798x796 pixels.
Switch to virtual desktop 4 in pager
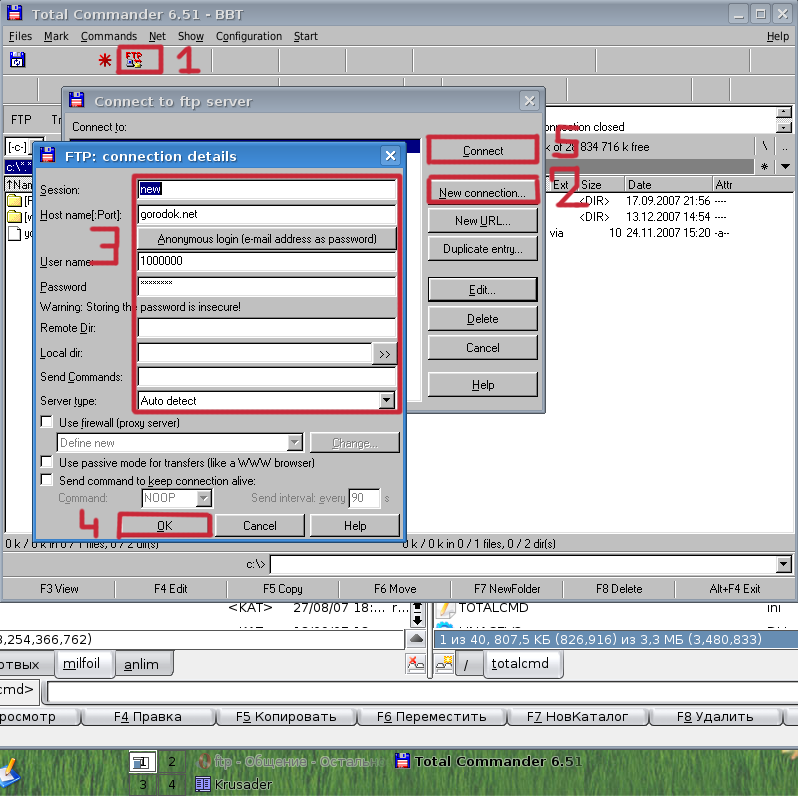click(172, 784)
